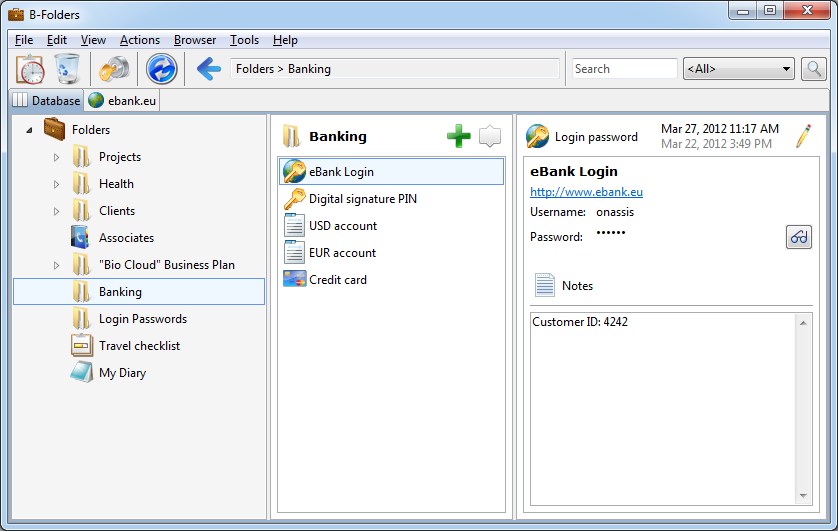Click the gray badge icon beside plus
838x531 pixels.
click(x=490, y=136)
